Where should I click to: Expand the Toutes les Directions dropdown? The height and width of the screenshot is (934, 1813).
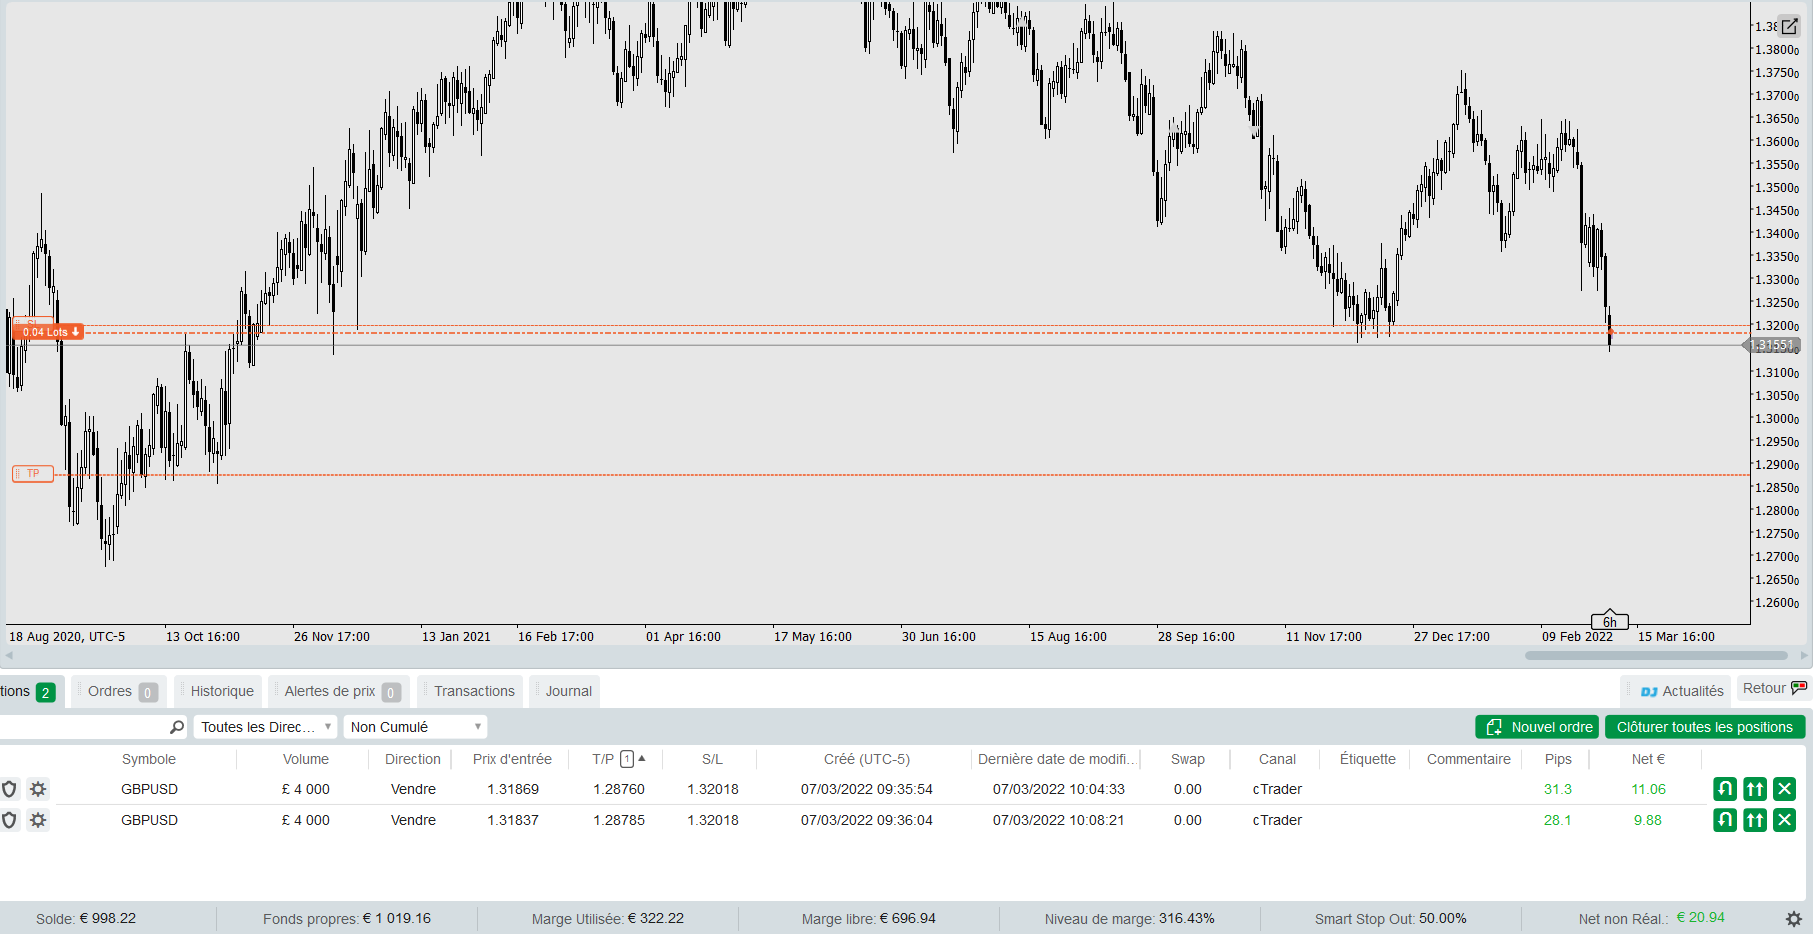[x=265, y=727]
